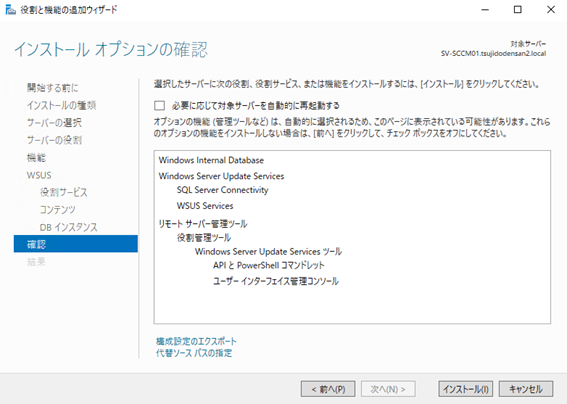Image resolution: width=567 pixels, height=404 pixels.
Task: Select WSUS step in sidebar
Action: [39, 175]
